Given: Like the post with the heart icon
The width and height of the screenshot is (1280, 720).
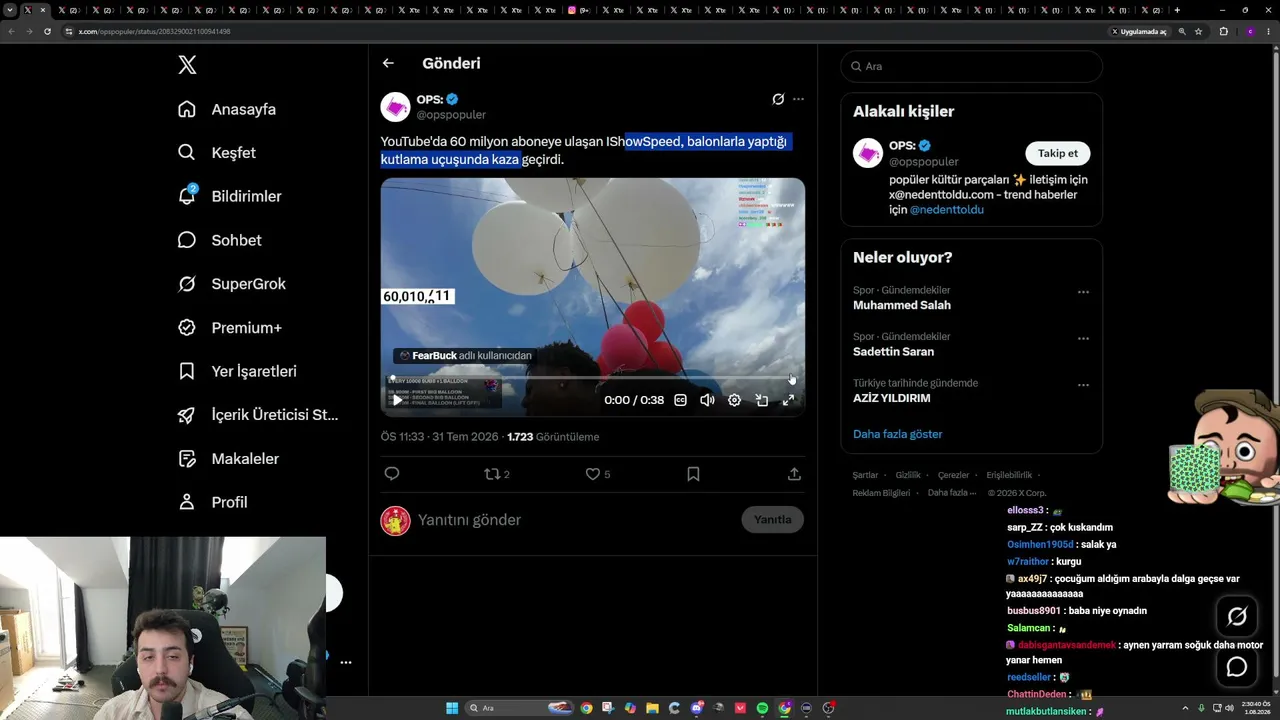Looking at the screenshot, I should [x=592, y=474].
